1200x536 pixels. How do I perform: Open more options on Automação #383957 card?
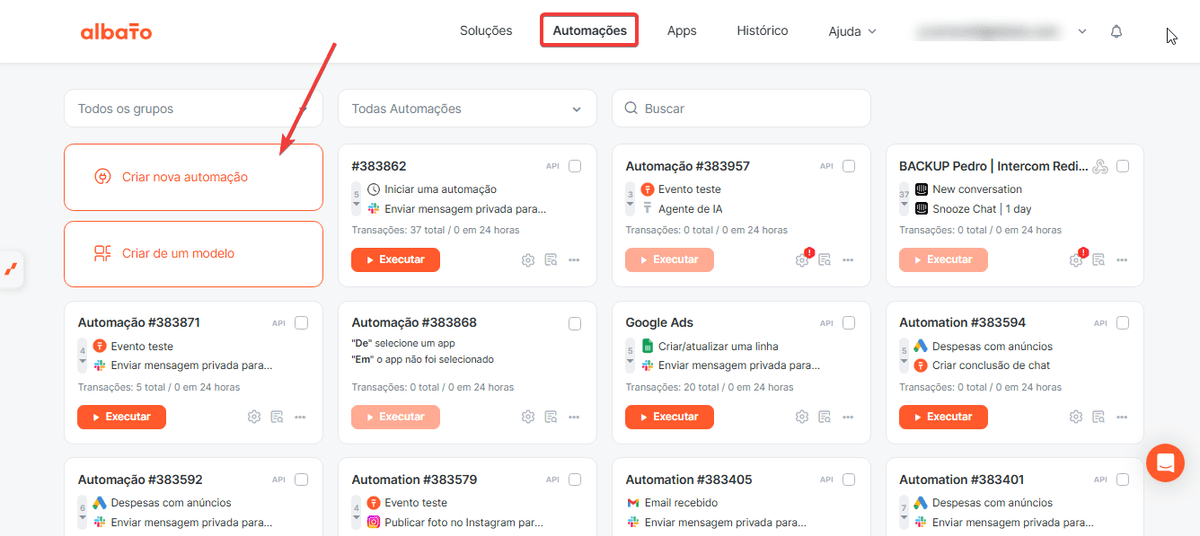pyautogui.click(x=848, y=260)
